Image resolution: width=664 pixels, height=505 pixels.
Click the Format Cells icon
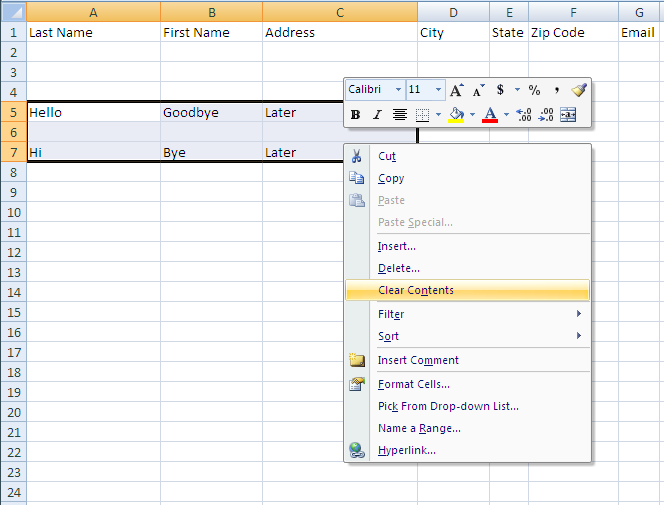coord(357,384)
